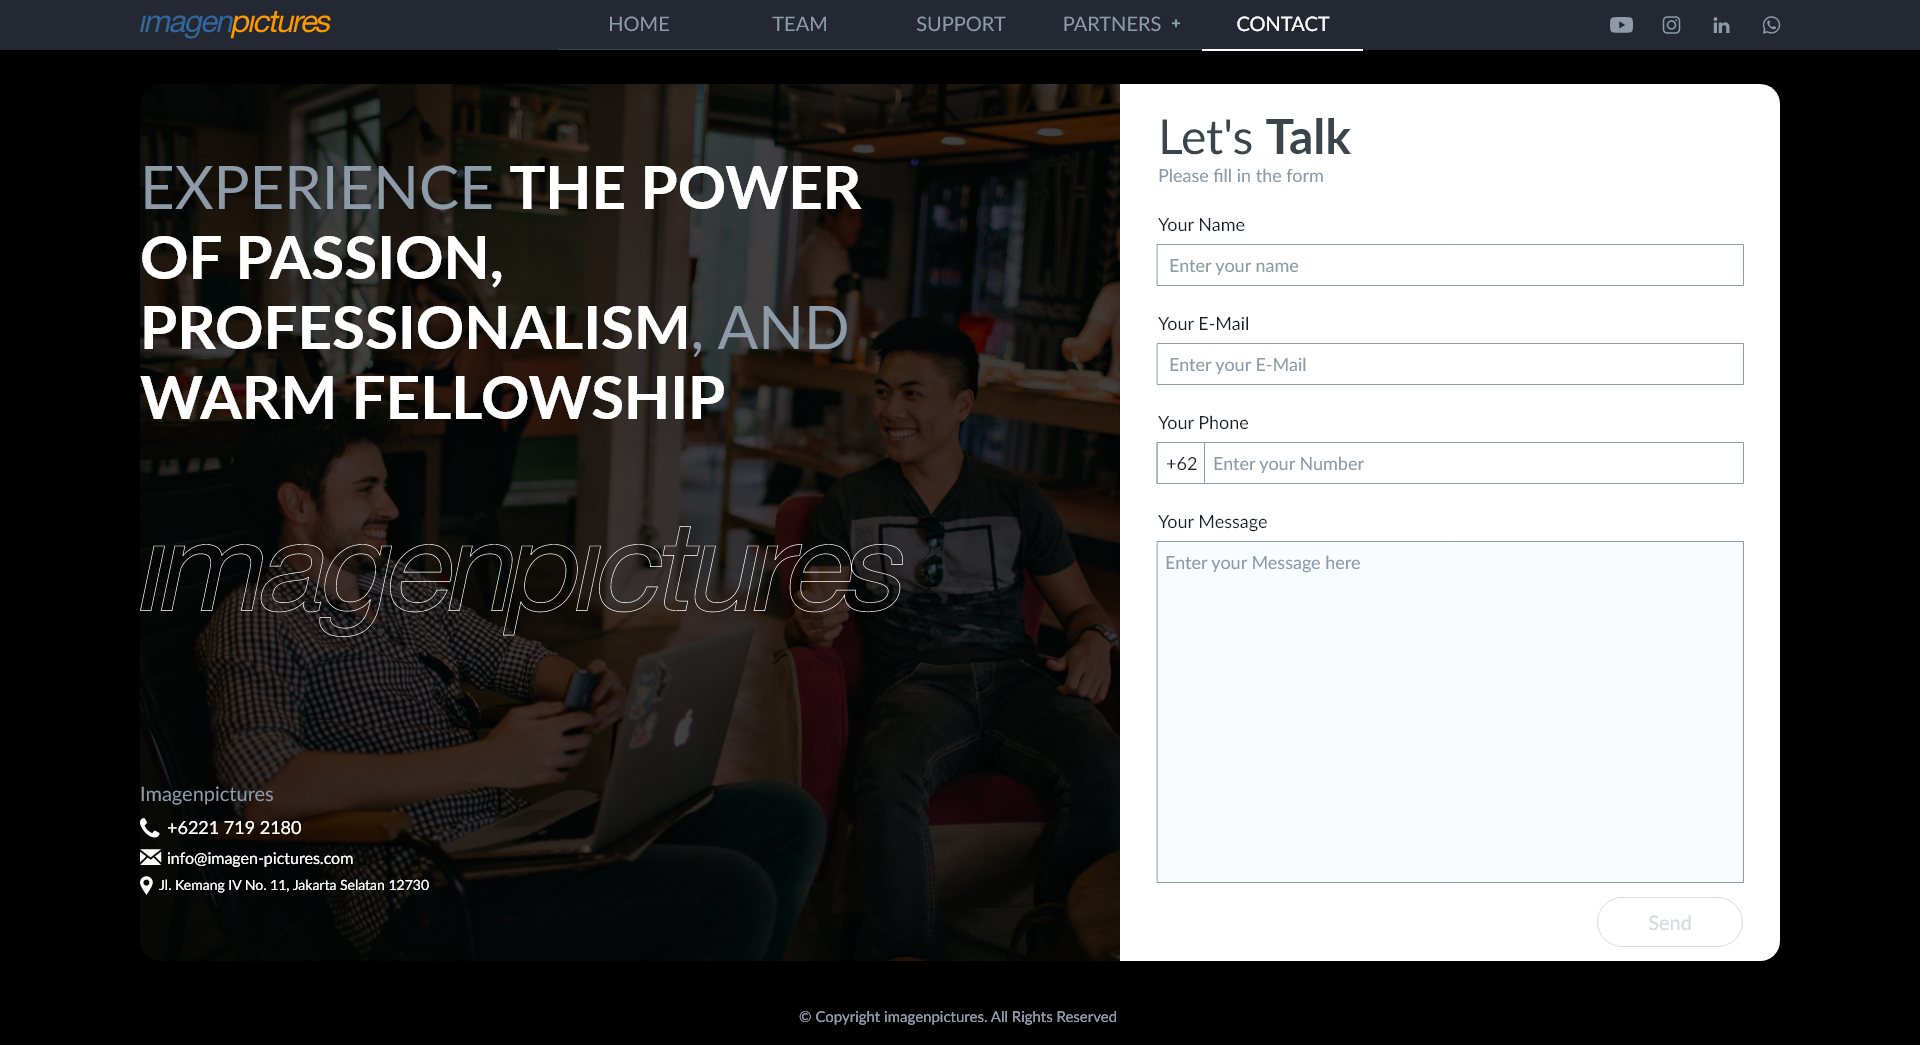Open the LinkedIn page icon

click(1721, 25)
